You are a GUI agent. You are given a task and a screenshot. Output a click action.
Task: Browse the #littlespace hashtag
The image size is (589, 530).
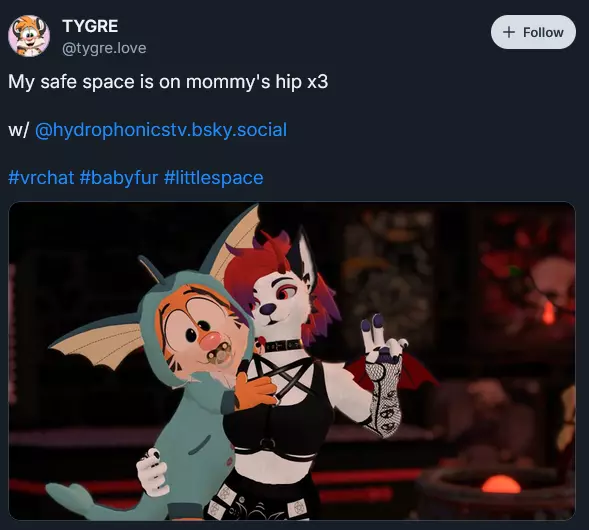[213, 177]
